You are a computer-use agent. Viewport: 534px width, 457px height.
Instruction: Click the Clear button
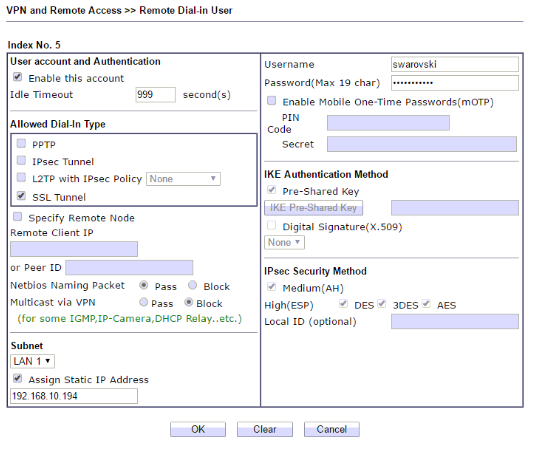click(x=265, y=429)
